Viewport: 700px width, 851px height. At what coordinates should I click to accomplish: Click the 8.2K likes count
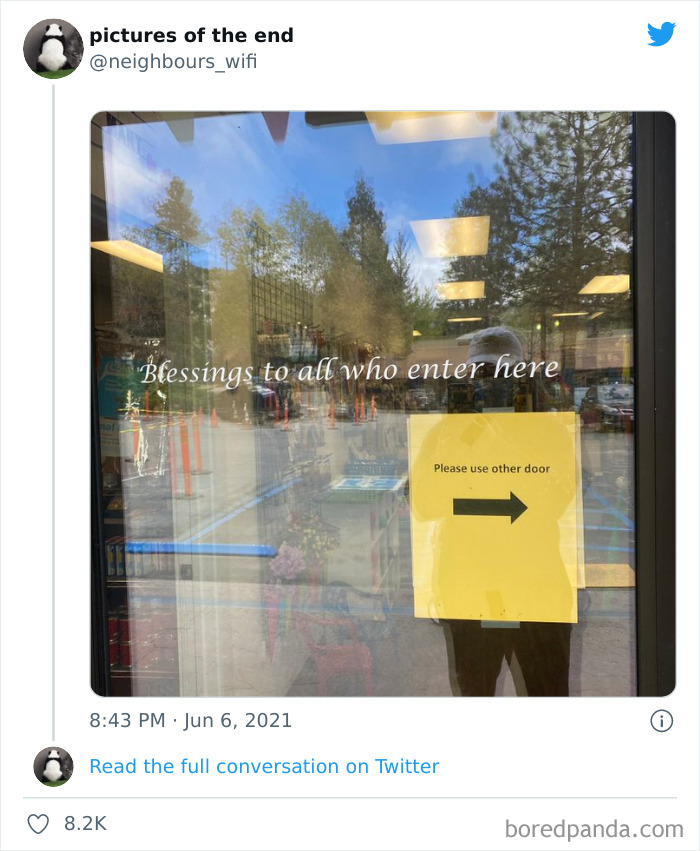point(85,823)
